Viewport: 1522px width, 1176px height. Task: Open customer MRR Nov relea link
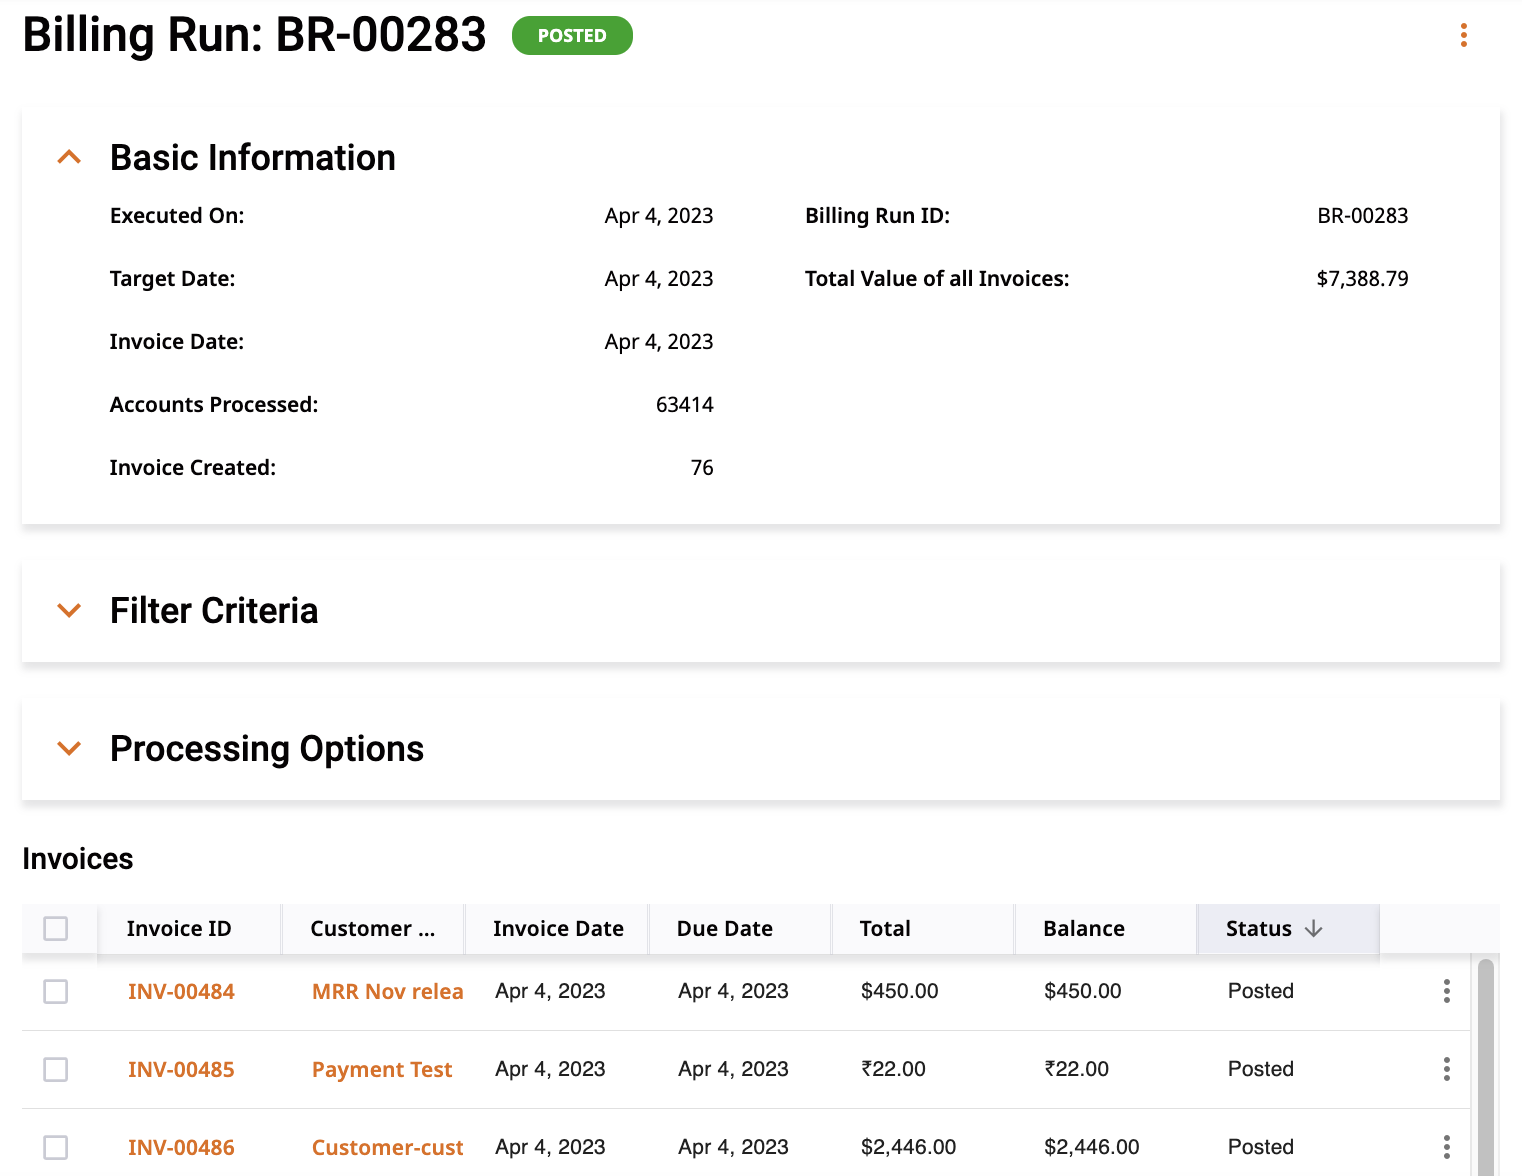point(387,991)
